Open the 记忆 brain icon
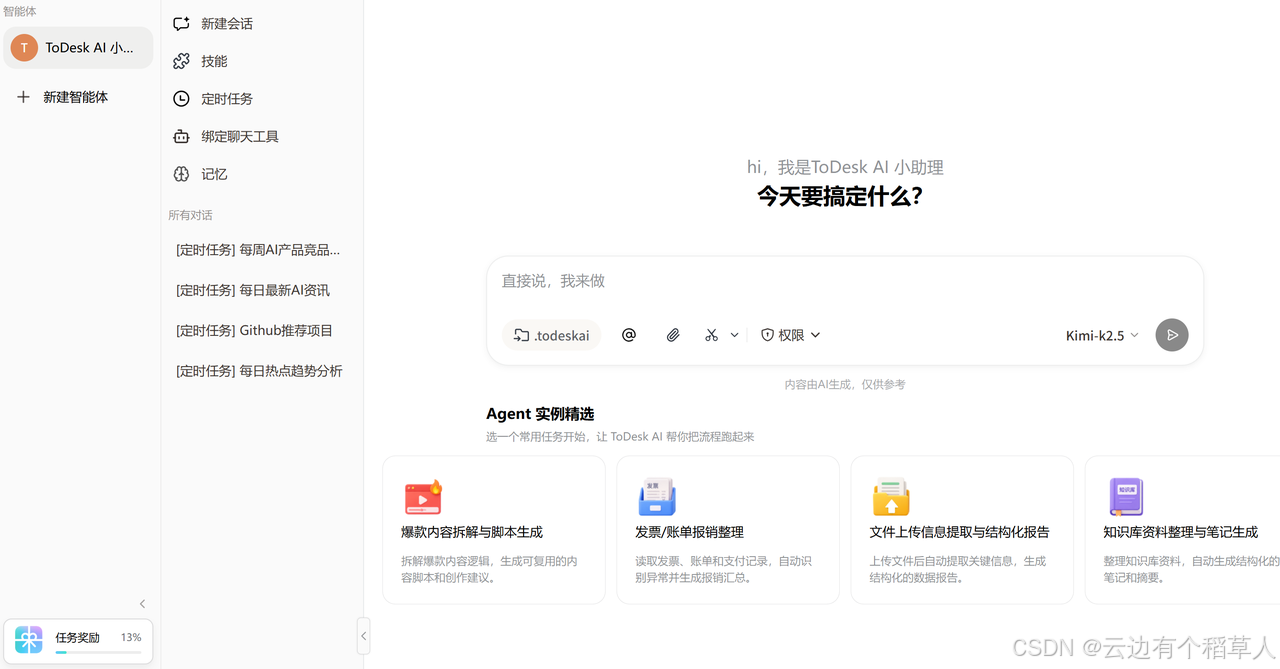 tap(181, 174)
